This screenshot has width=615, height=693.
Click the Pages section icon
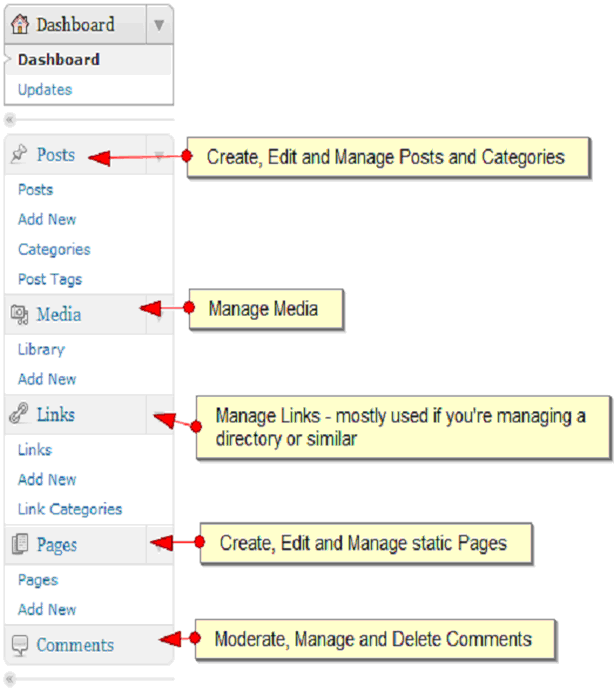pos(20,545)
